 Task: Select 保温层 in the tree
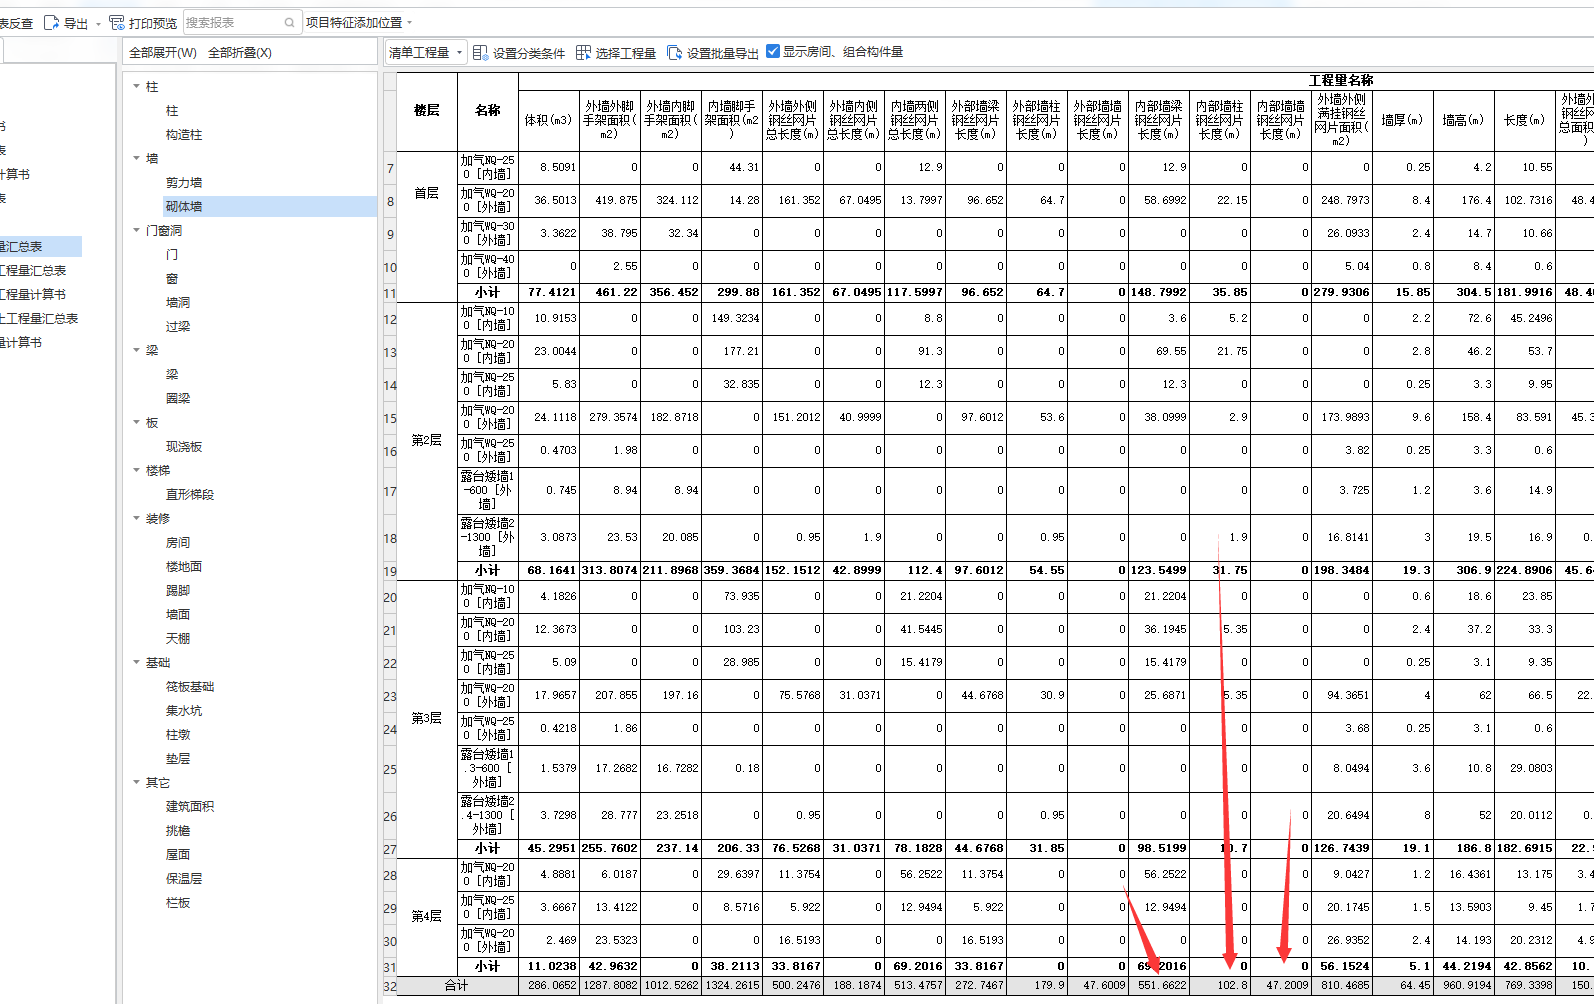(x=184, y=878)
